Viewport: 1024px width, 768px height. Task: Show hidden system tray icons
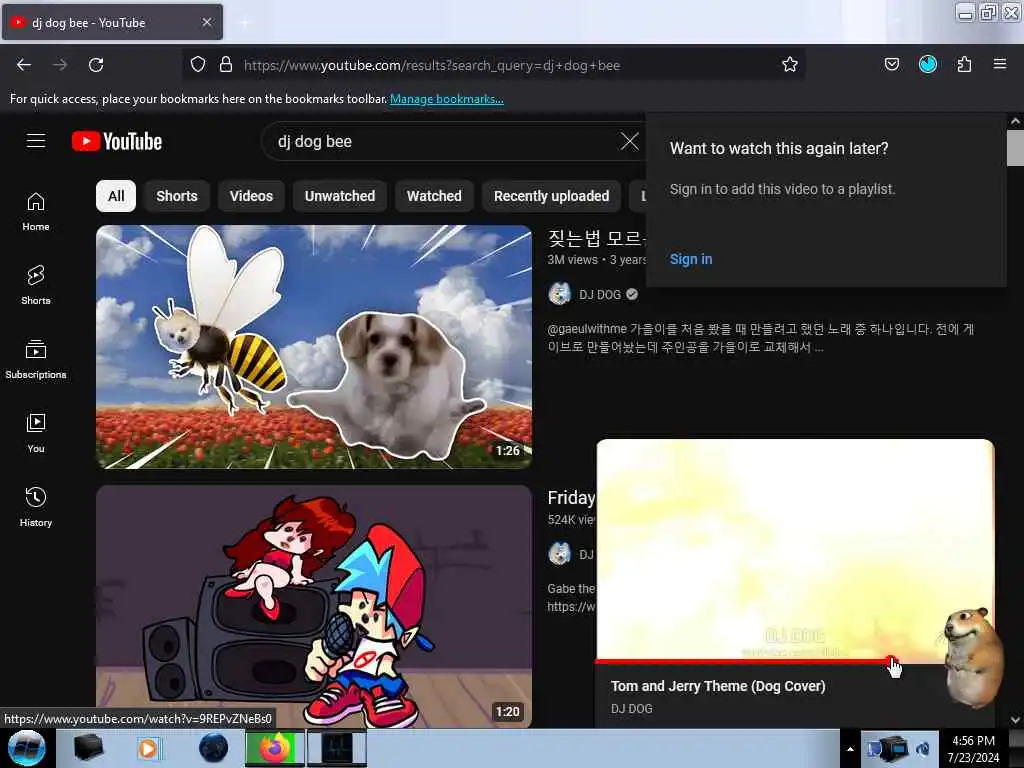850,749
